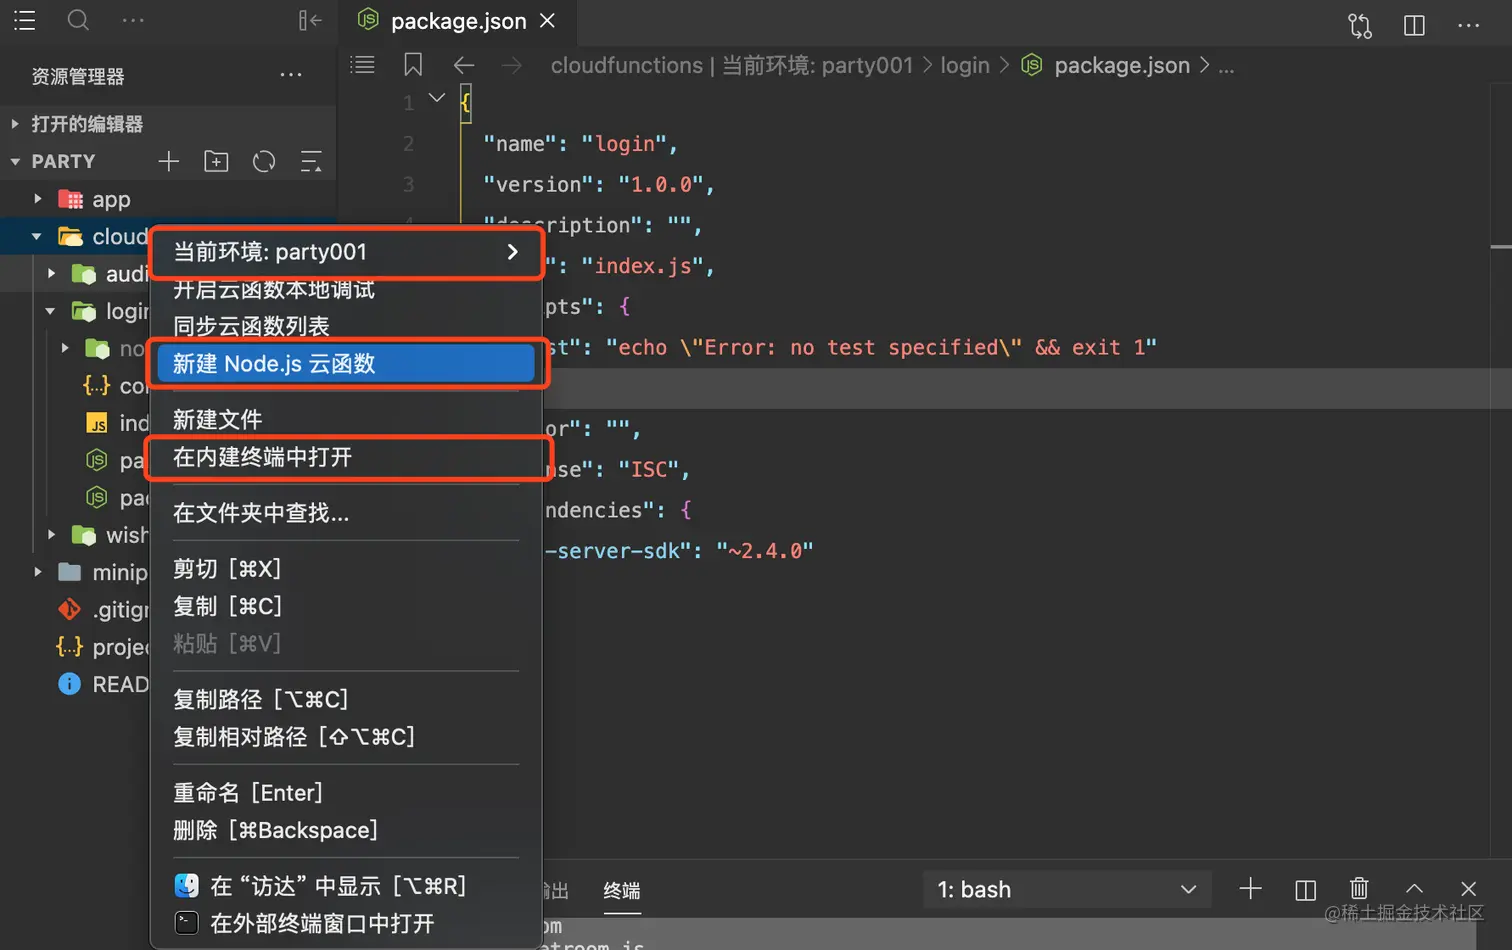Select 新建 Node.js 云函数 from the context menu
Image resolution: width=1512 pixels, height=950 pixels.
click(x=345, y=364)
